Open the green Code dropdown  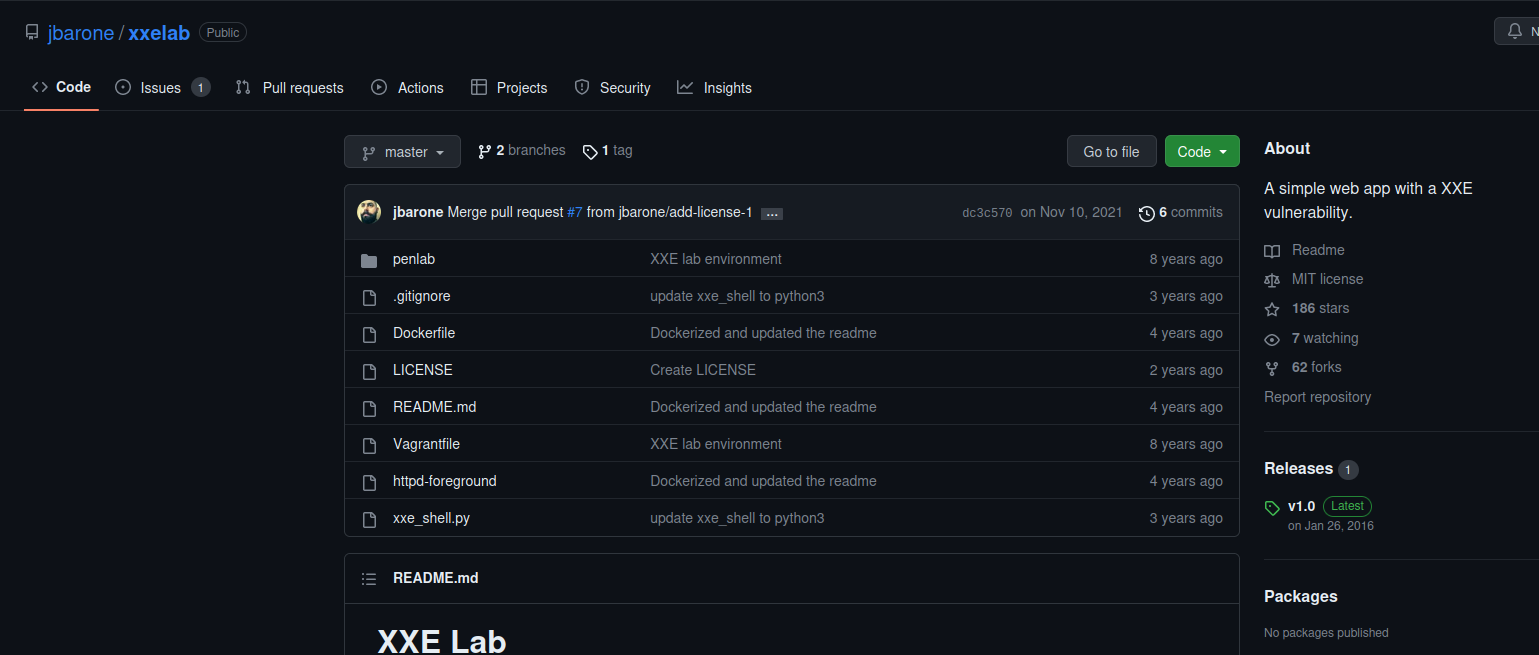click(x=1202, y=152)
